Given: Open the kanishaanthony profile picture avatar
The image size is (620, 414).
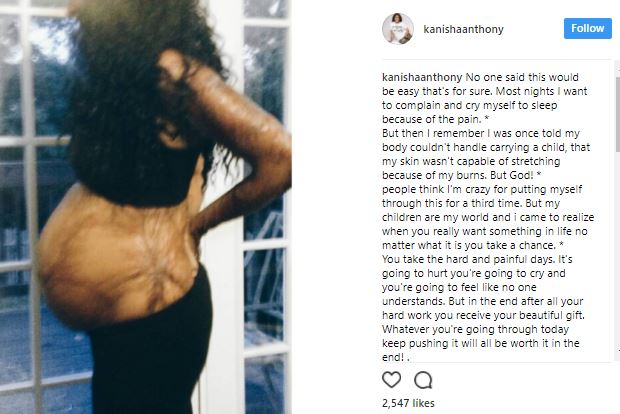Looking at the screenshot, I should pyautogui.click(x=398, y=28).
